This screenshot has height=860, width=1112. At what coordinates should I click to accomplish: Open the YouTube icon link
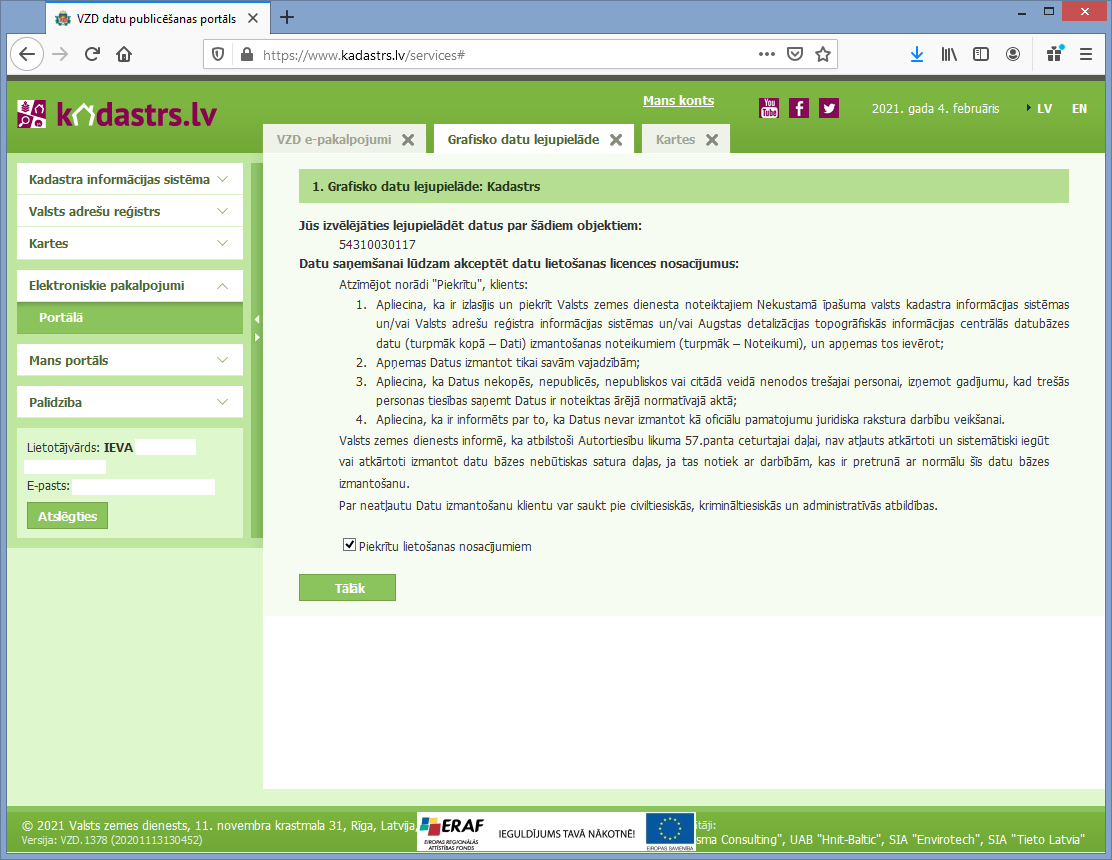click(x=769, y=108)
